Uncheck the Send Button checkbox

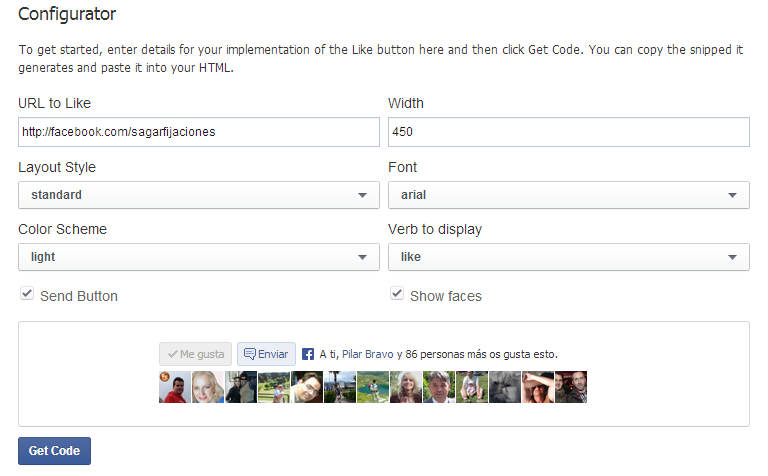tap(27, 294)
